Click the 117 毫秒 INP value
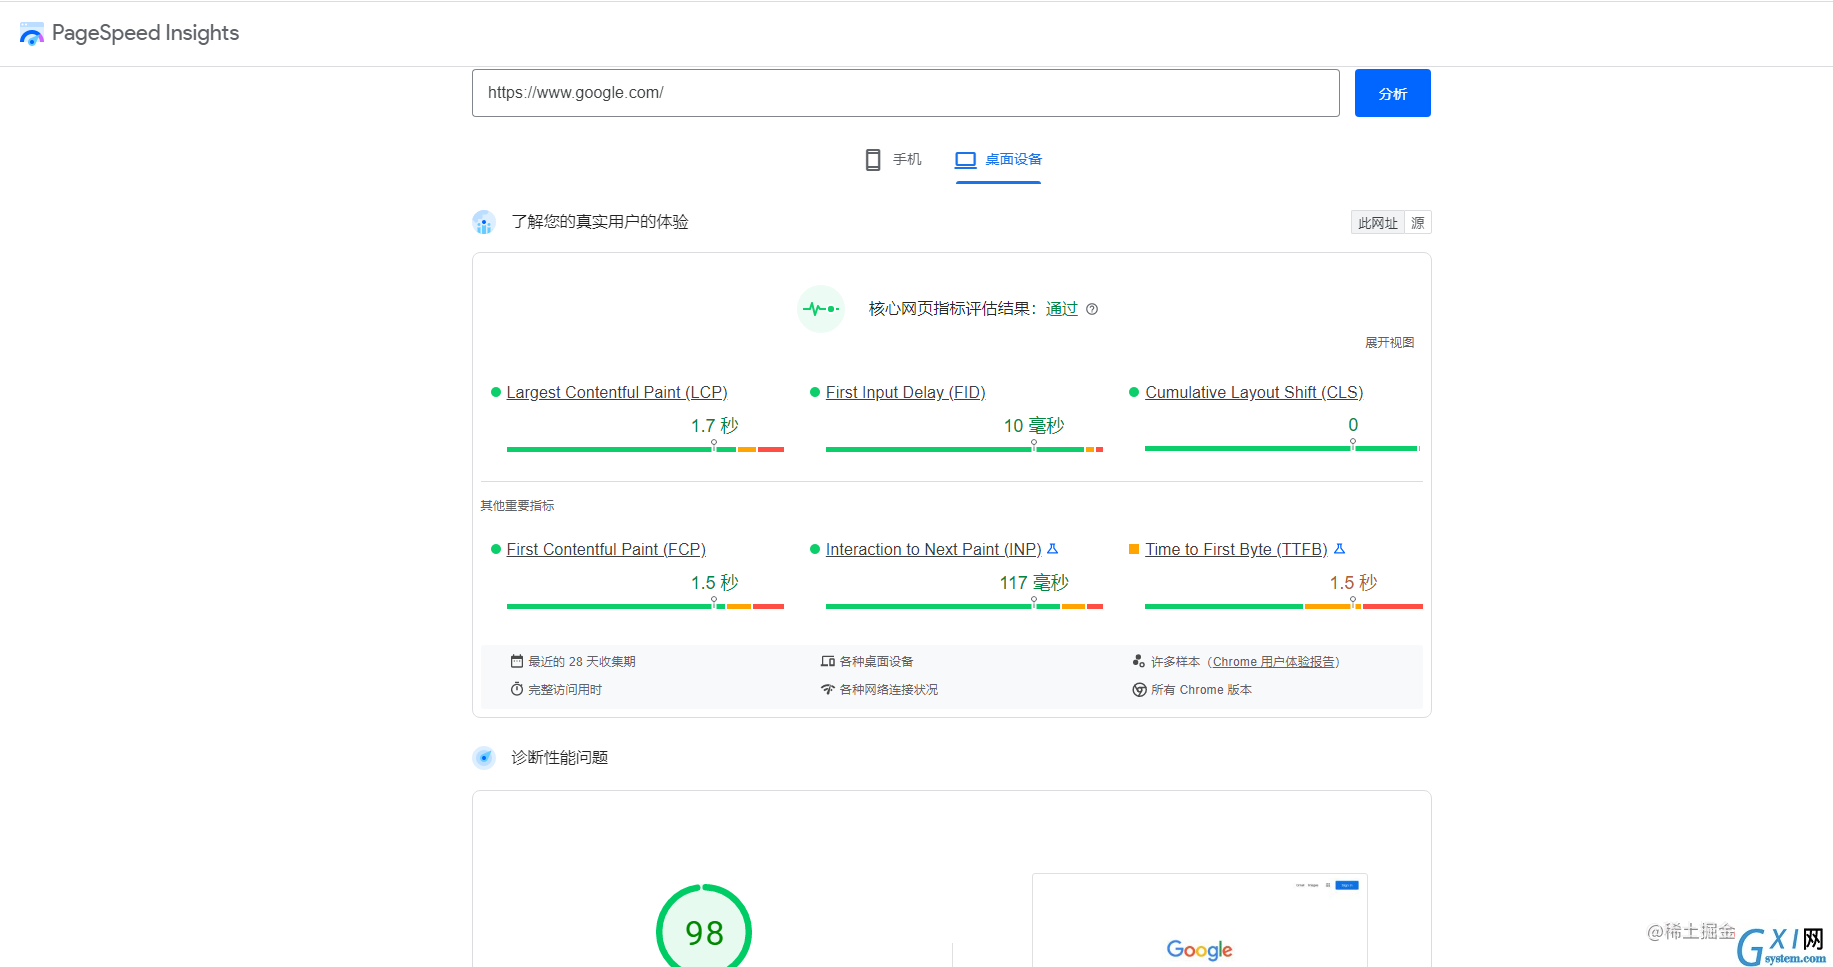Viewport: 1833px width, 967px height. [x=1034, y=583]
